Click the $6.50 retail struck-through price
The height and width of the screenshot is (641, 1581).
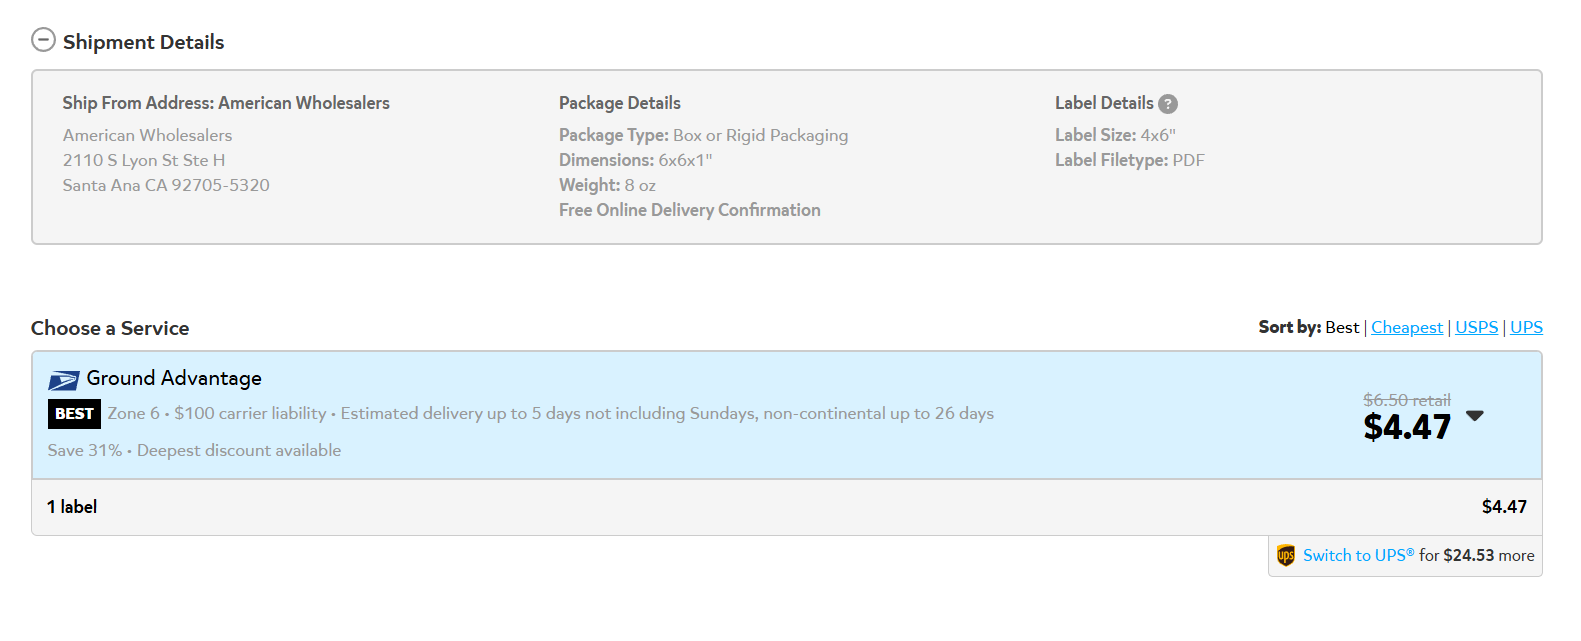1407,400
